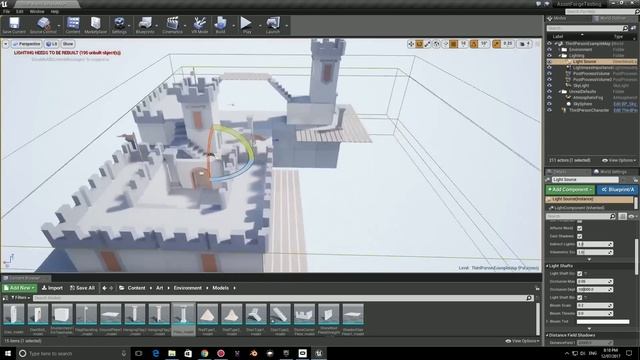Switch to the World Settings tab

point(610,172)
